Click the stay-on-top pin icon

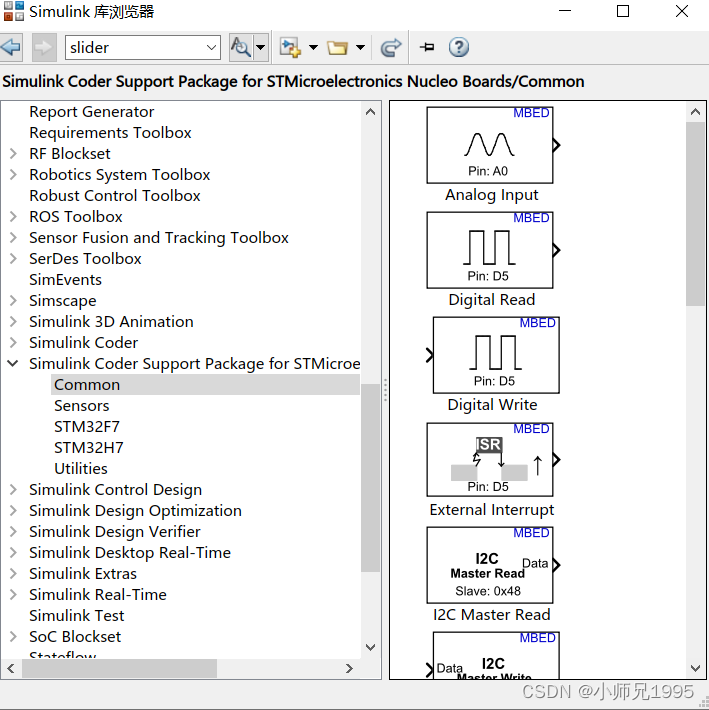(x=427, y=47)
